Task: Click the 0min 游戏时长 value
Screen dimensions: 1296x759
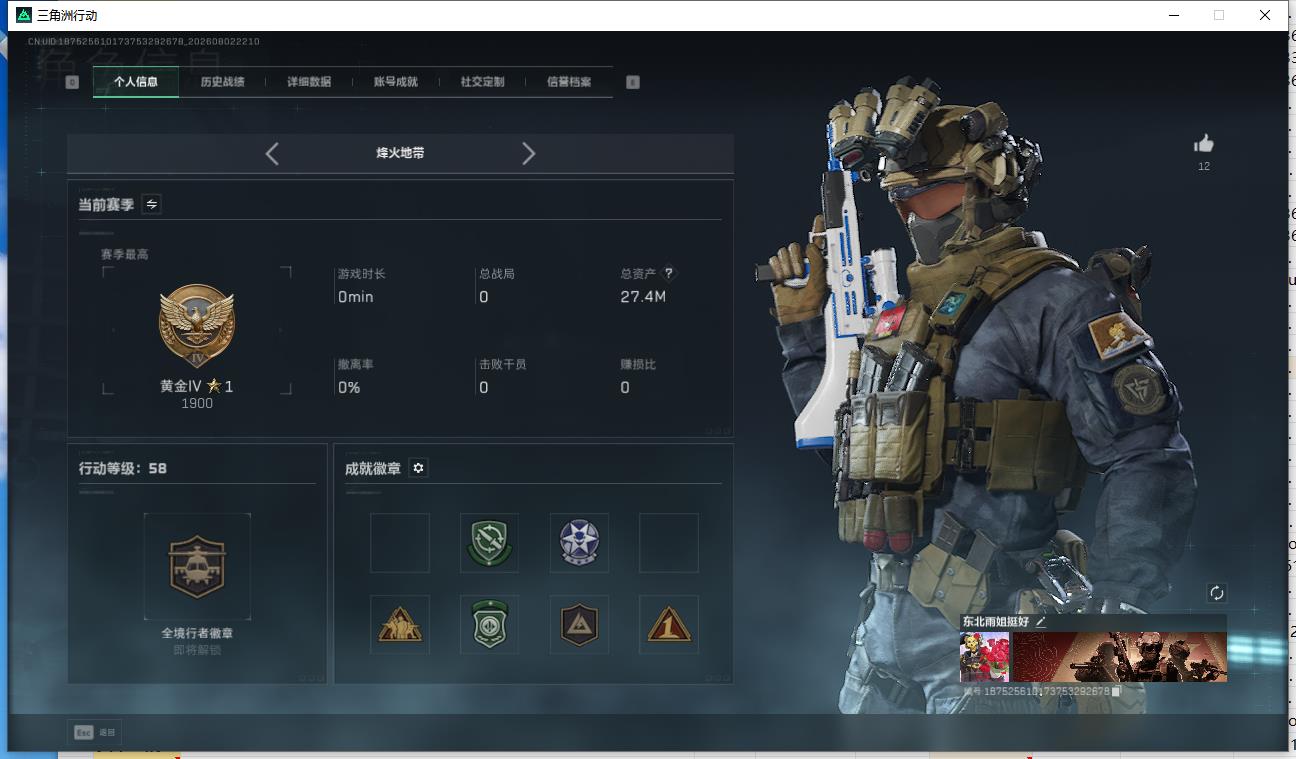Action: (356, 297)
